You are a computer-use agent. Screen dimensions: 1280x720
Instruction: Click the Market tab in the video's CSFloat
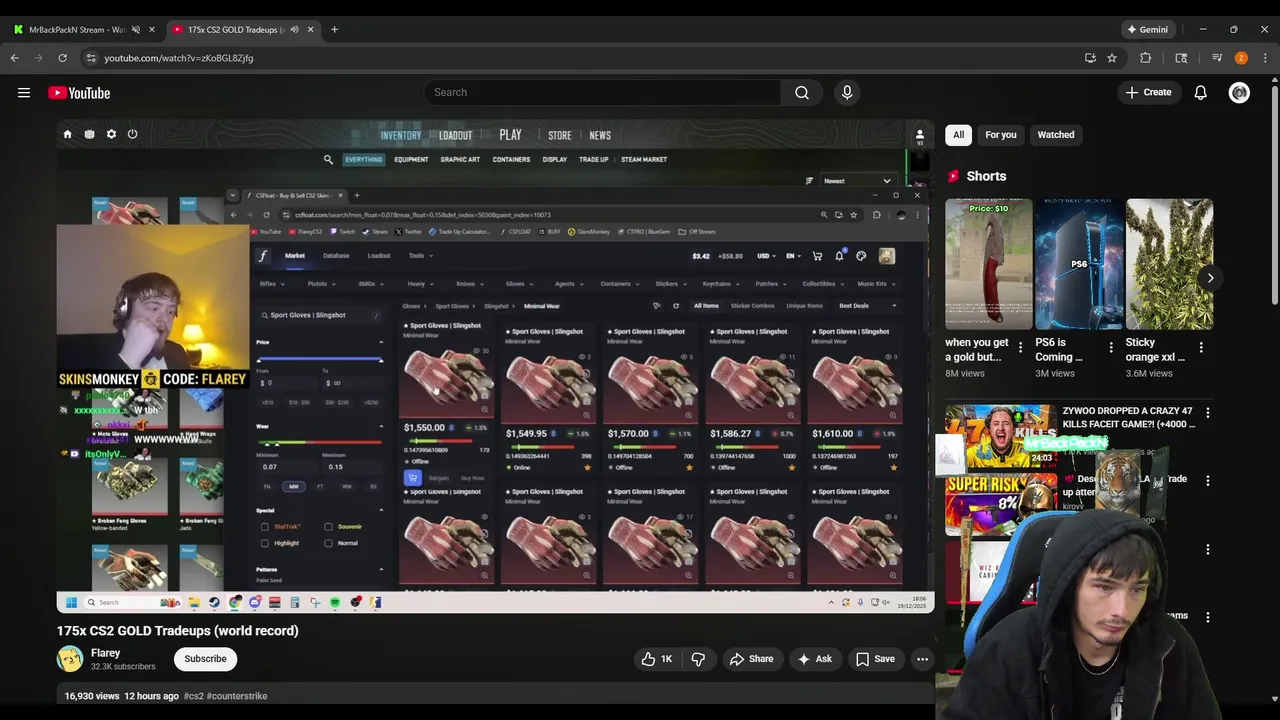[295, 256]
